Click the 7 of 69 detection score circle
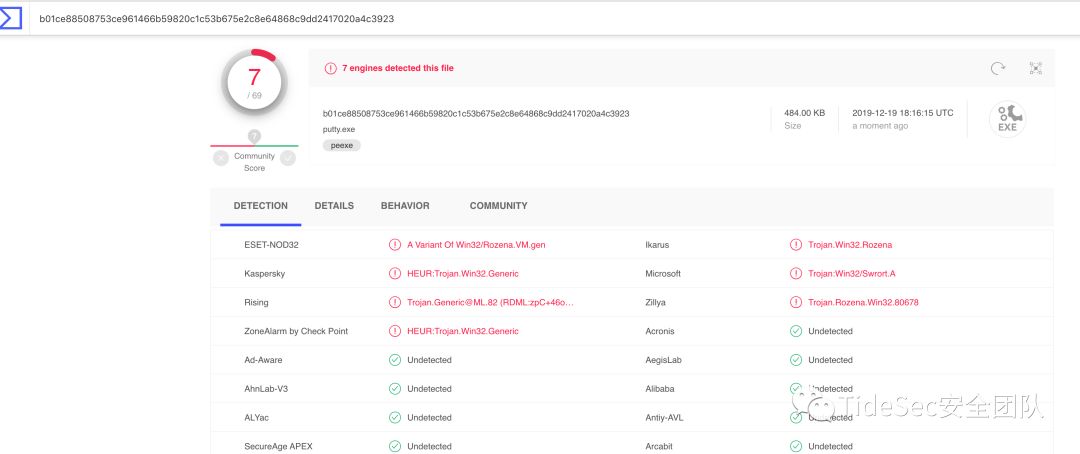 (254, 83)
